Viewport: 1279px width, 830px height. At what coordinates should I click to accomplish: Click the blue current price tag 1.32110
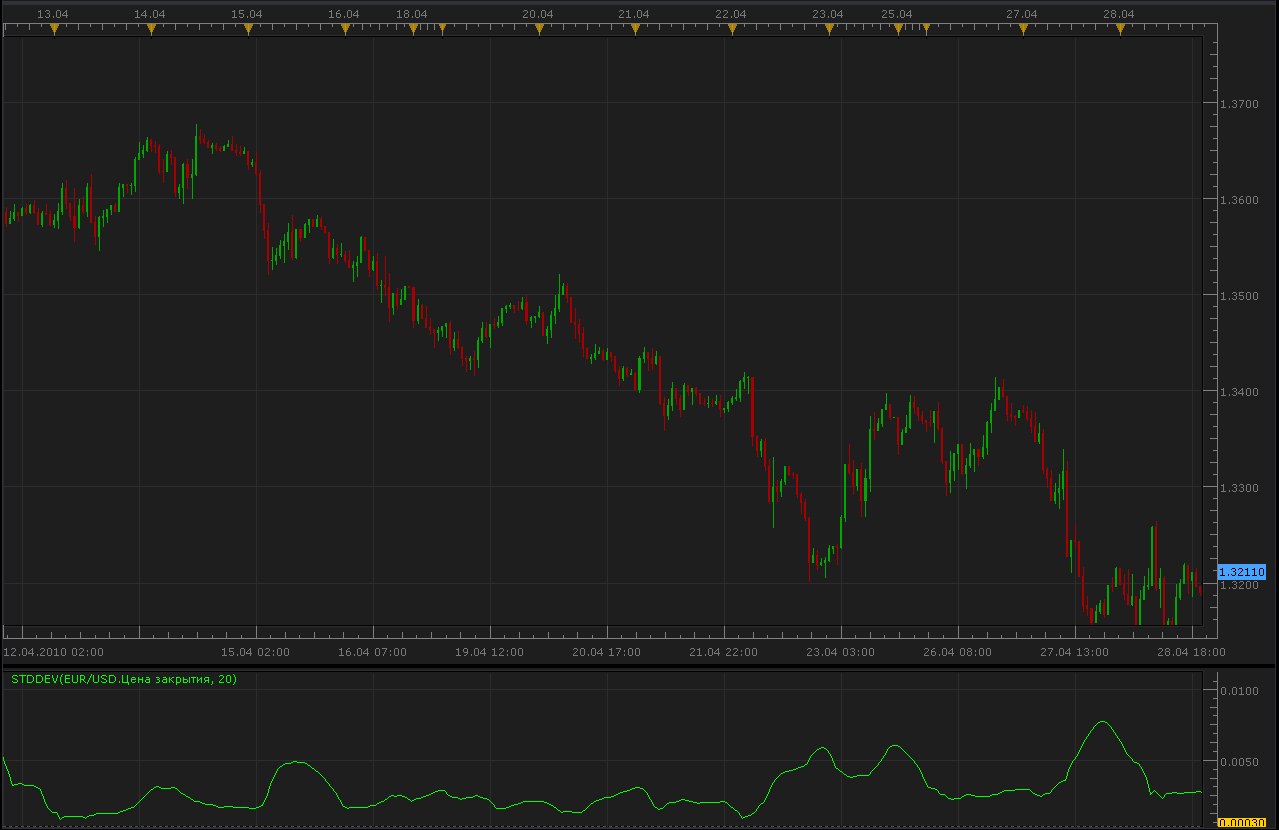1241,572
